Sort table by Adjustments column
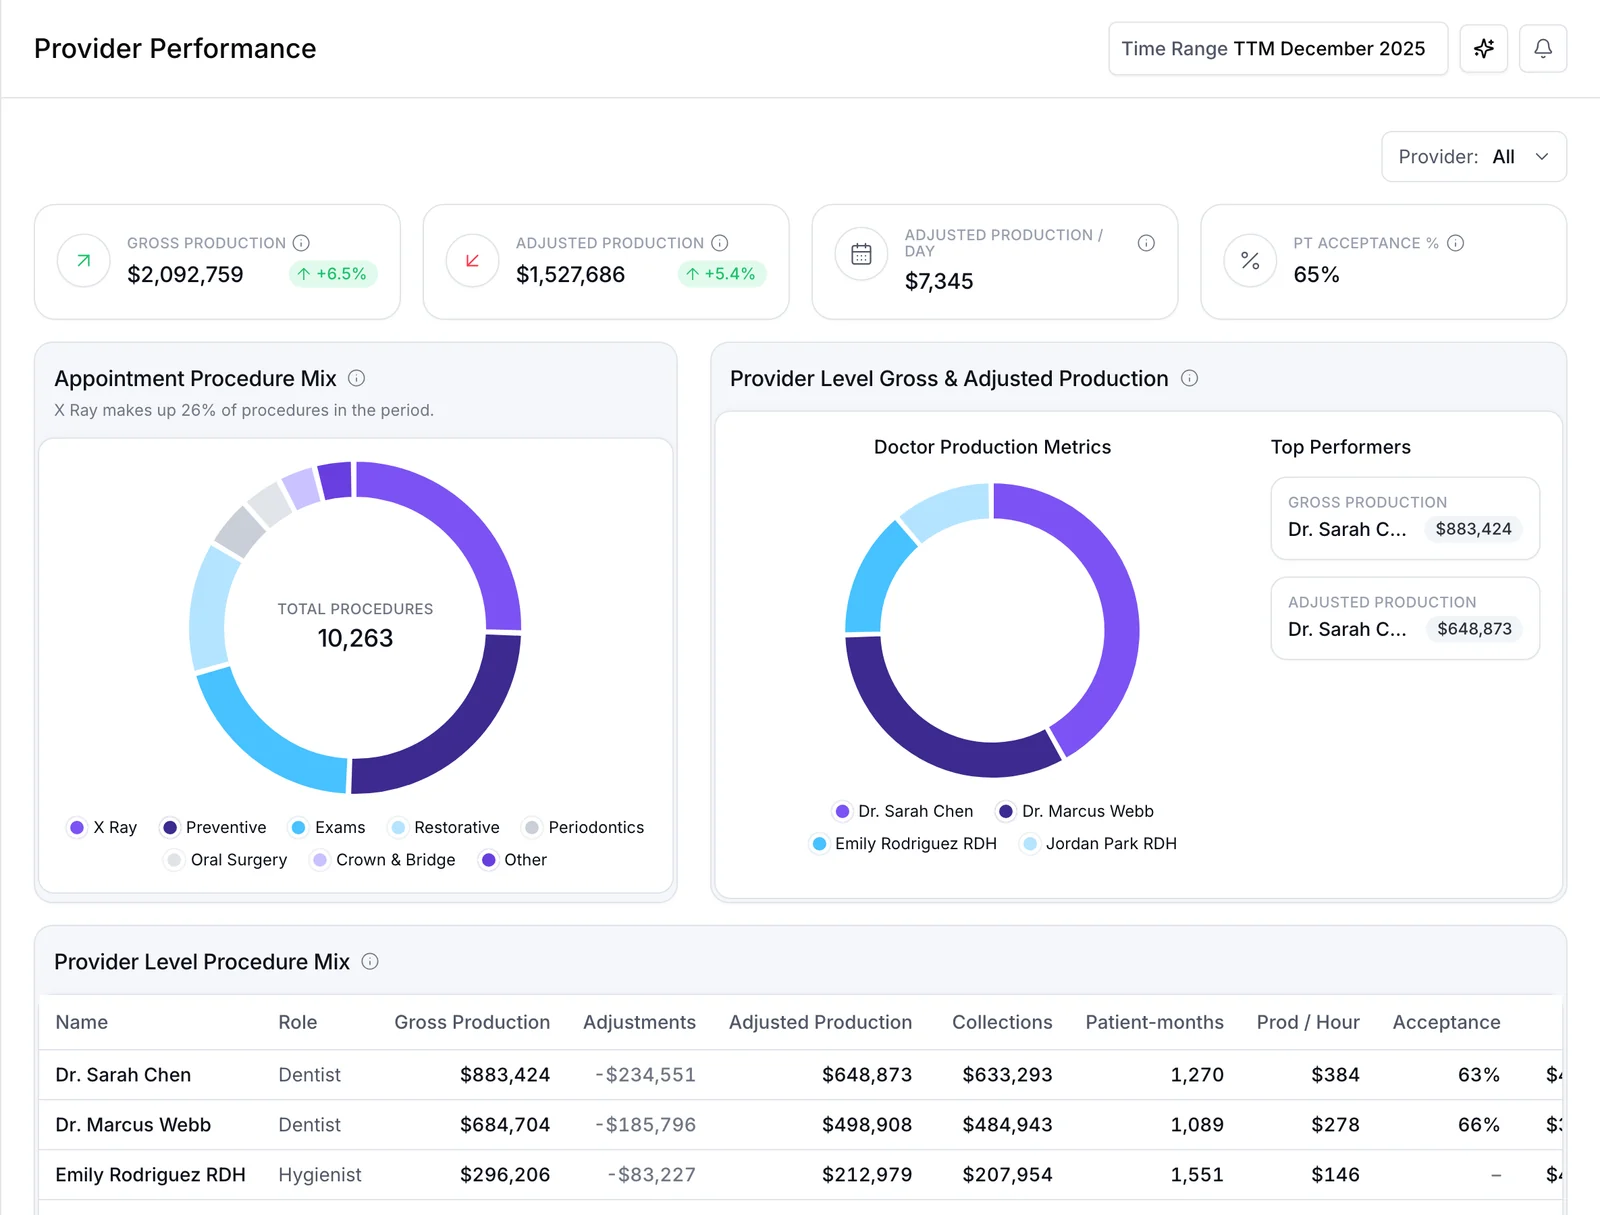The height and width of the screenshot is (1215, 1600). click(x=639, y=1022)
